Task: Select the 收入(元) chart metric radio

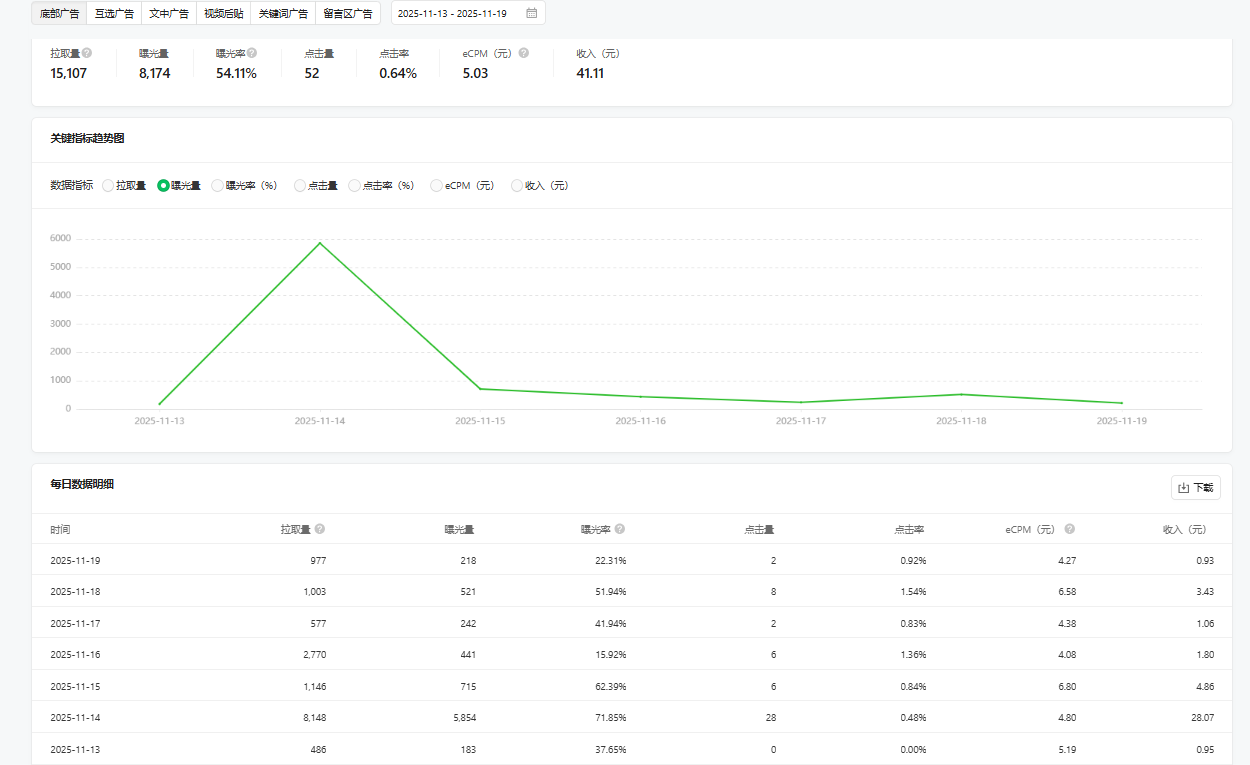Action: tap(517, 185)
